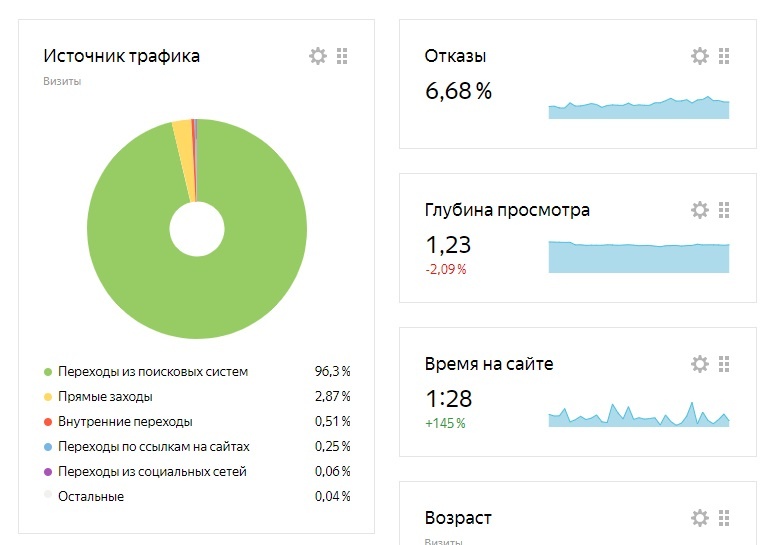
Task: Open the Отказы widget title
Action: 455,56
